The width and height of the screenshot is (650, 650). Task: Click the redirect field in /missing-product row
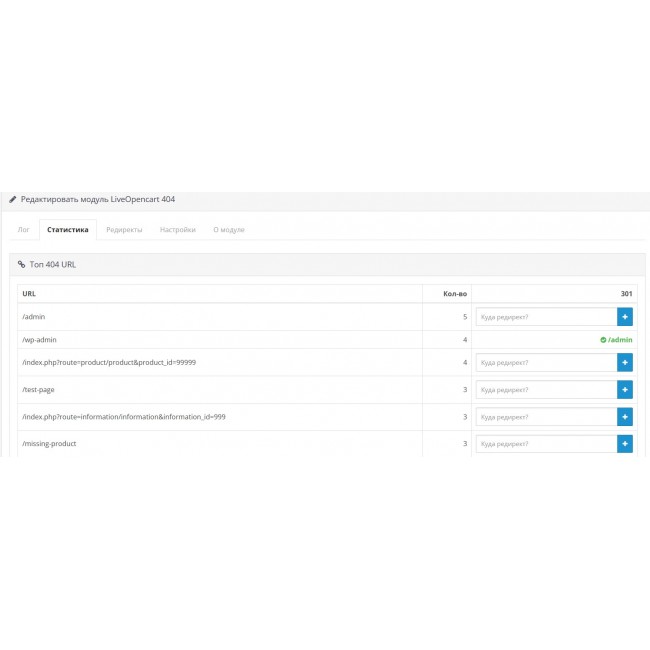(545, 443)
